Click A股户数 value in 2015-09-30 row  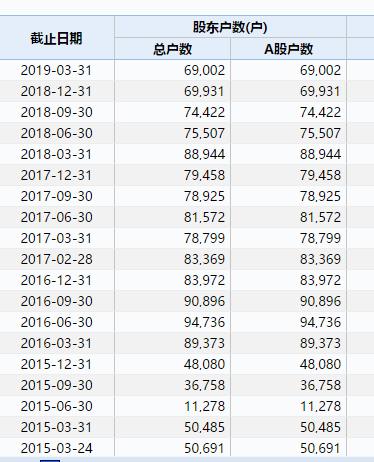[320, 385]
